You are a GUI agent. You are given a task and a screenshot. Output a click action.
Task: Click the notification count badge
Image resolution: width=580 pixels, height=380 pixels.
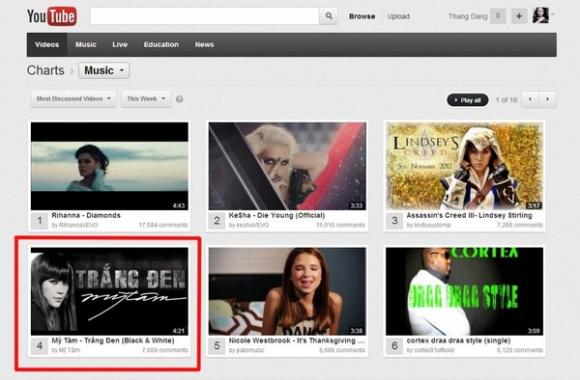coord(498,16)
